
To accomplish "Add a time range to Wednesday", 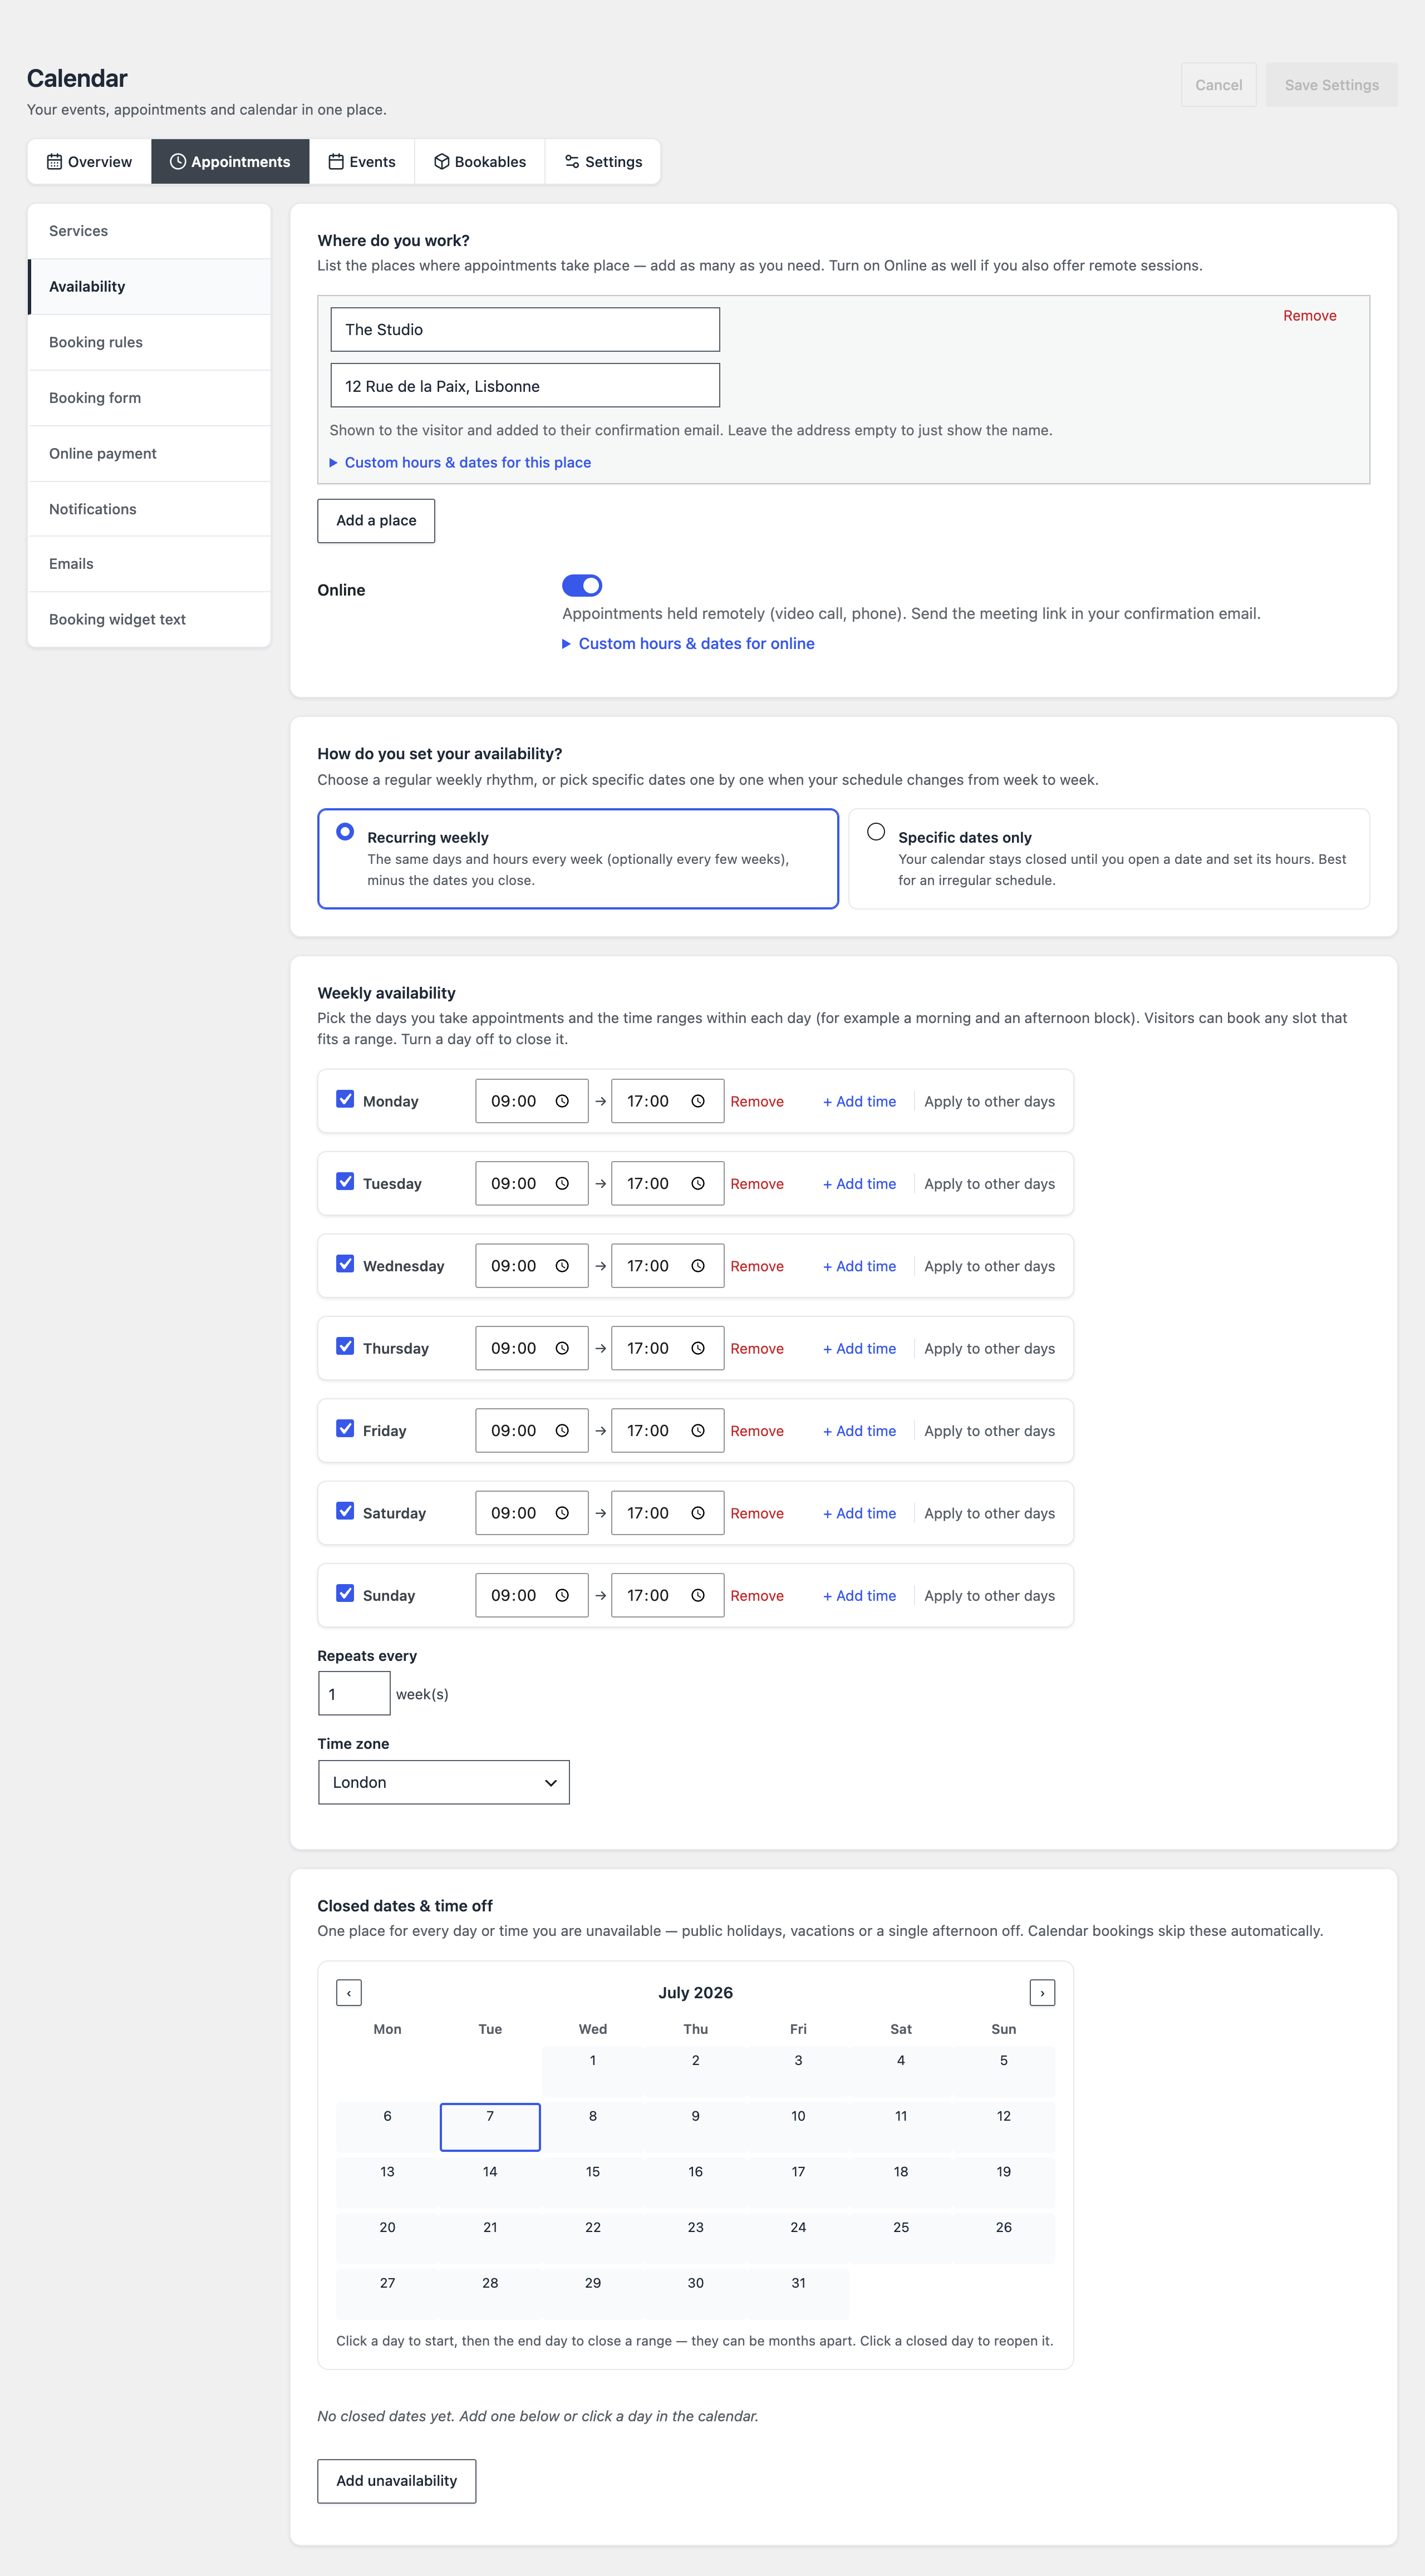I will [x=859, y=1266].
